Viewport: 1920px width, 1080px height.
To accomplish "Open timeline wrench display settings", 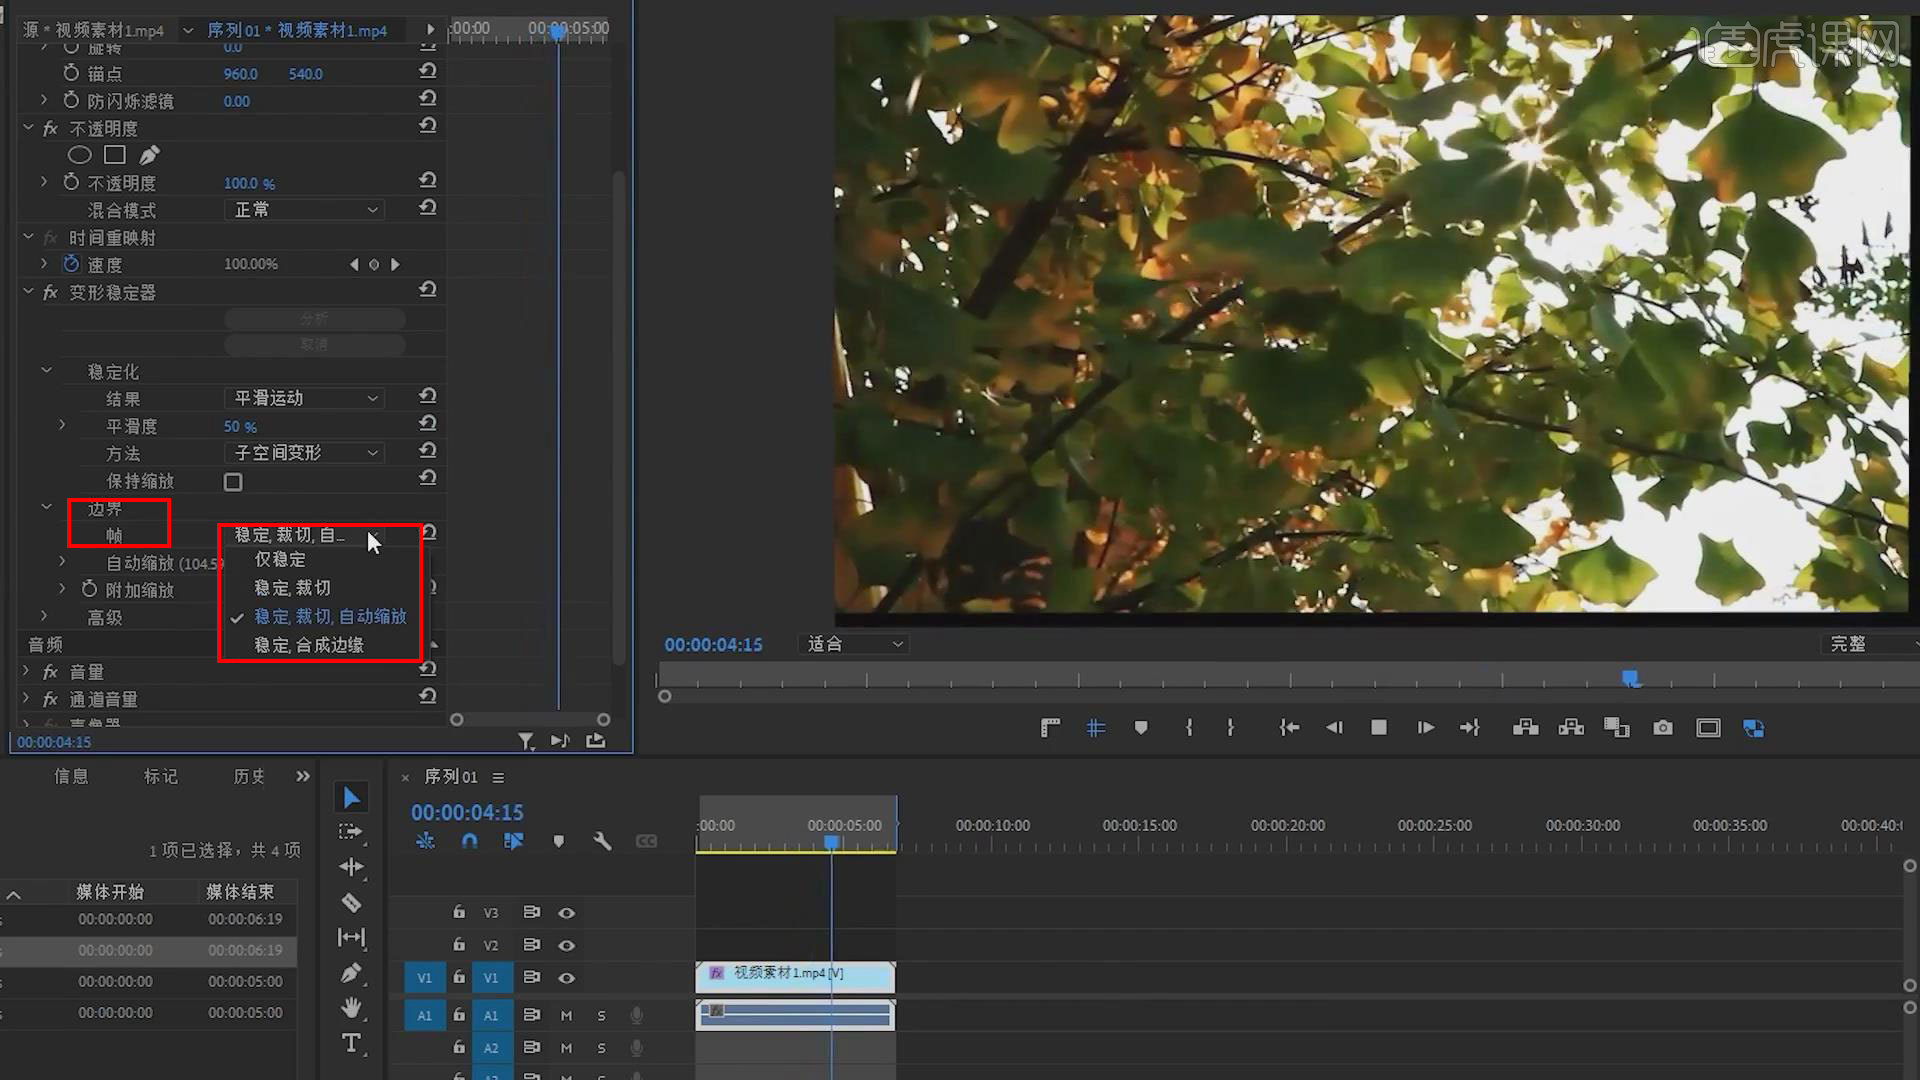I will point(602,841).
